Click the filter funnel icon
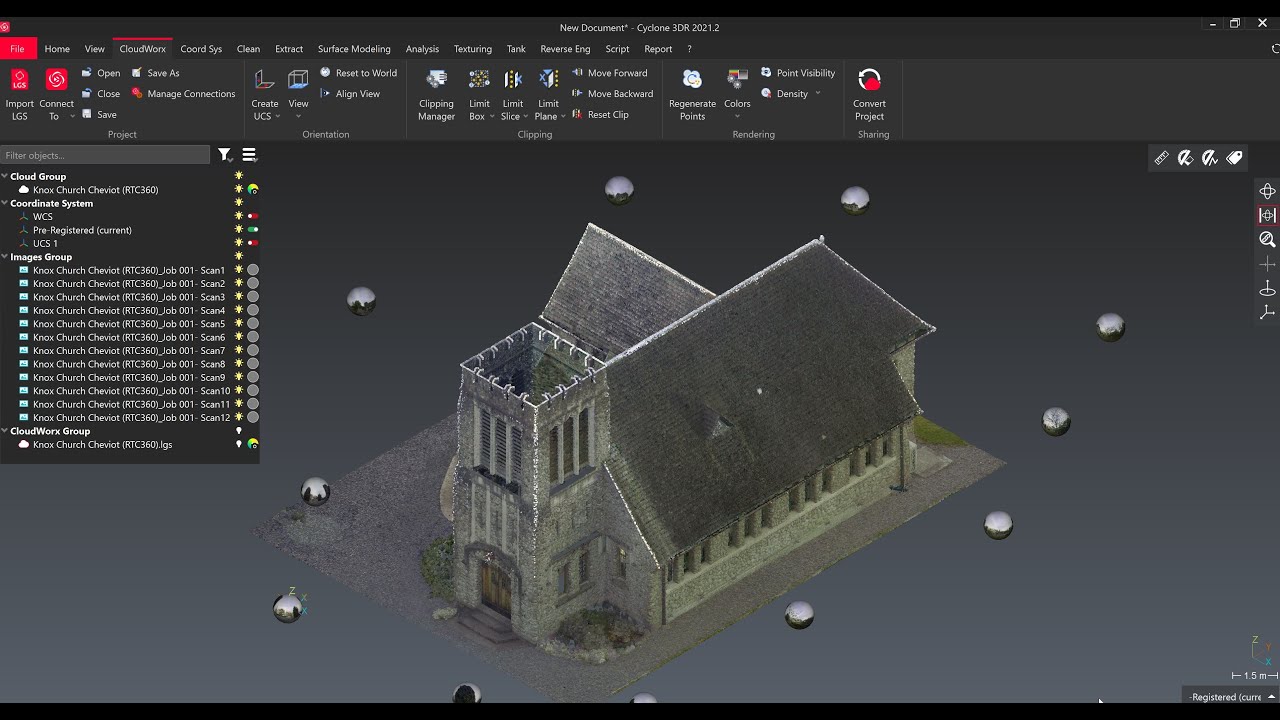 click(225, 155)
